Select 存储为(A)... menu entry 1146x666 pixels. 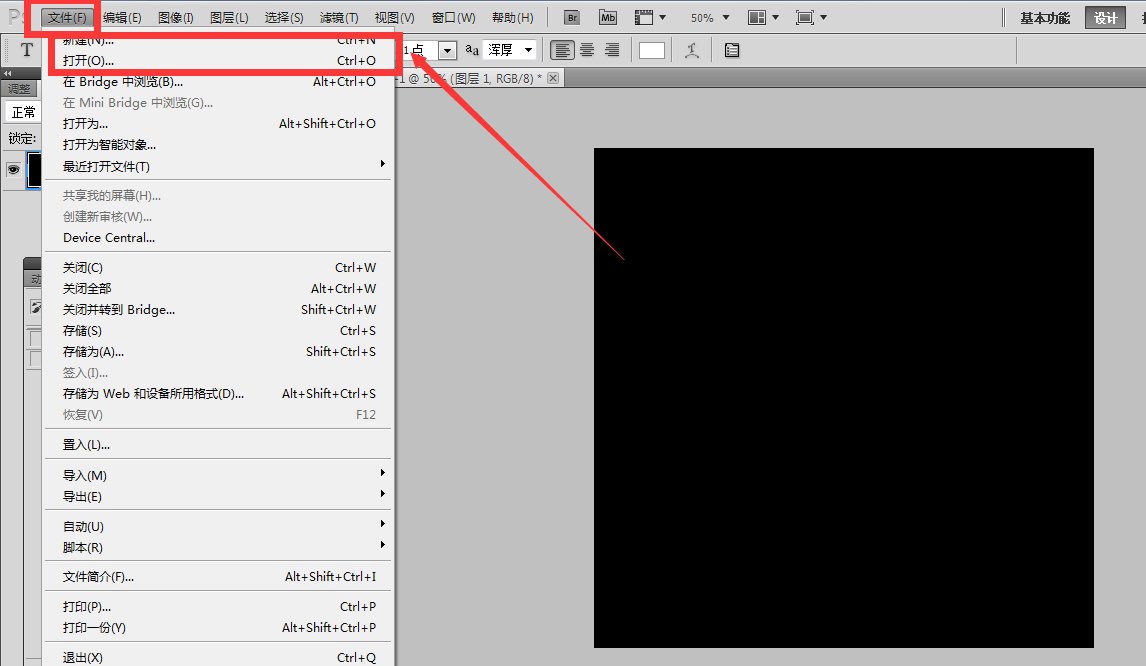click(93, 352)
